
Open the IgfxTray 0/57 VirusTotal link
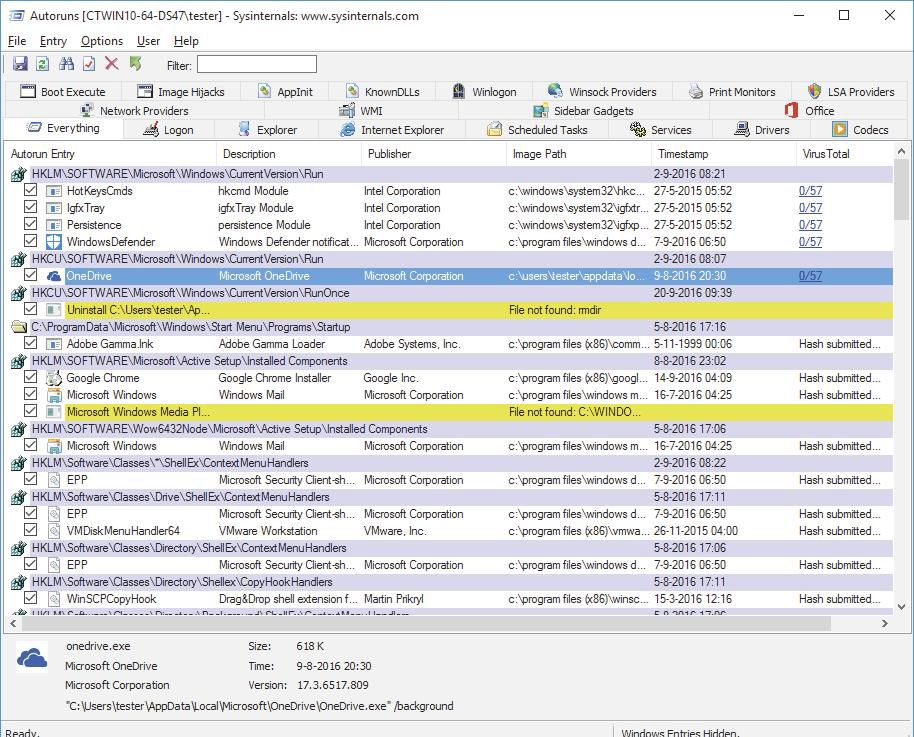(x=810, y=208)
